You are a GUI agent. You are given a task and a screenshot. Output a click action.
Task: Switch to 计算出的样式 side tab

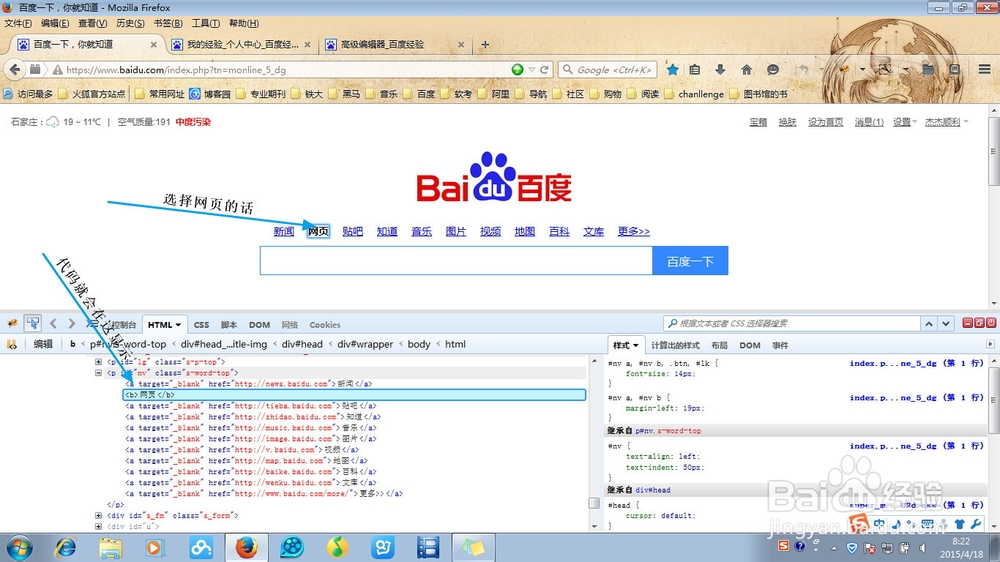pyautogui.click(x=675, y=345)
